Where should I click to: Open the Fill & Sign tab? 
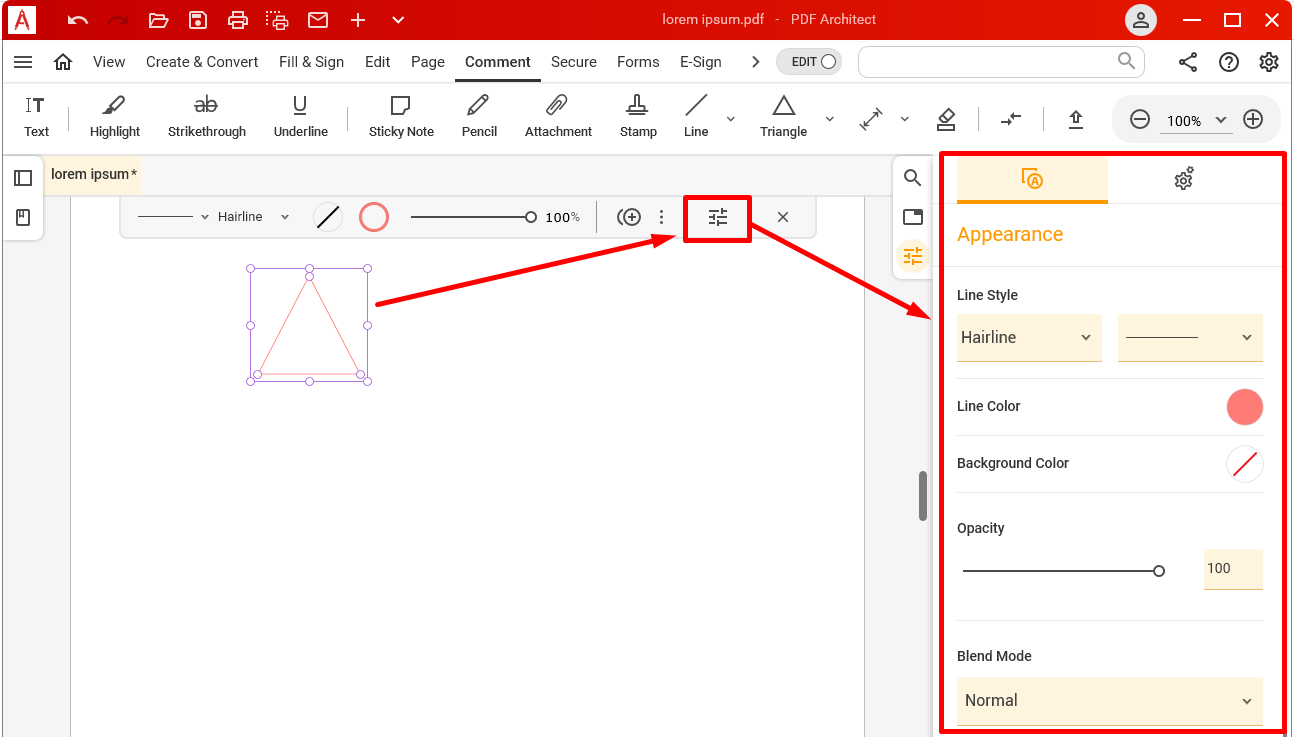click(311, 62)
